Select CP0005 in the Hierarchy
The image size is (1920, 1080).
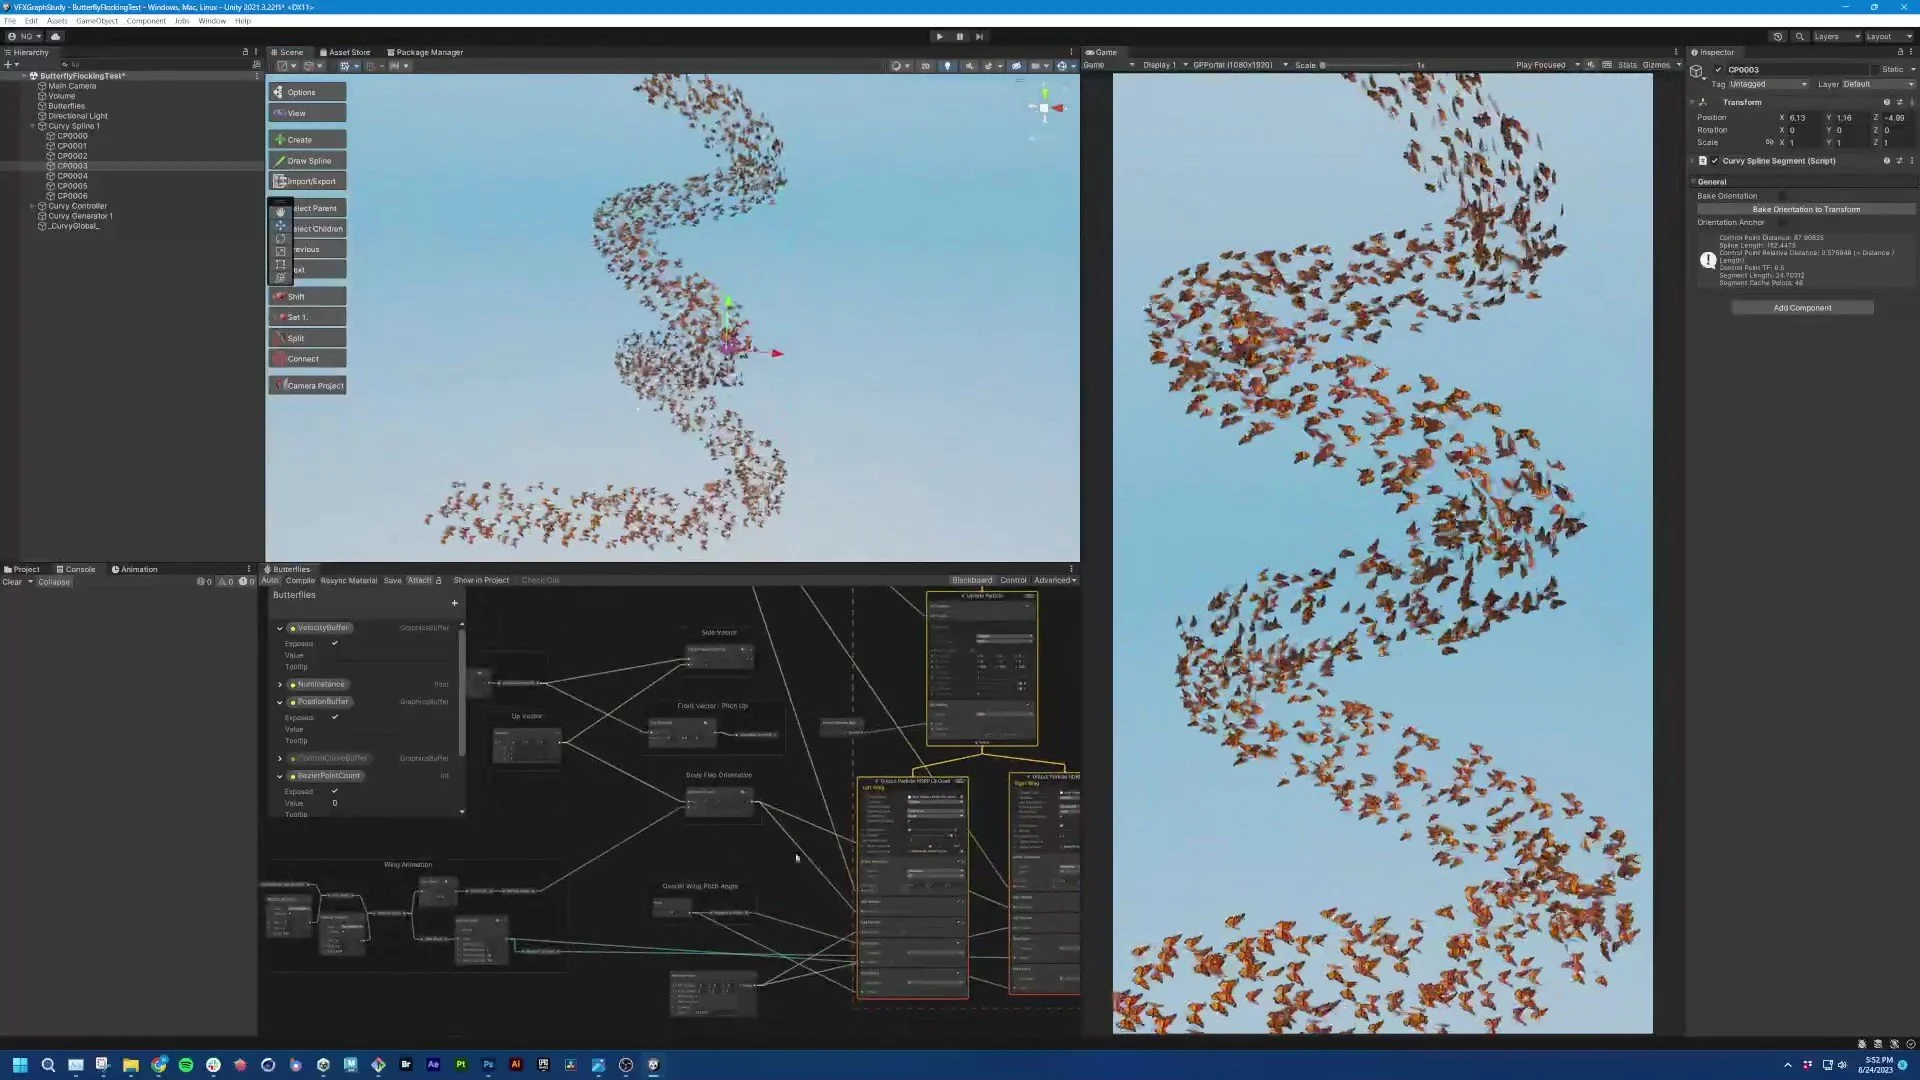(72, 186)
